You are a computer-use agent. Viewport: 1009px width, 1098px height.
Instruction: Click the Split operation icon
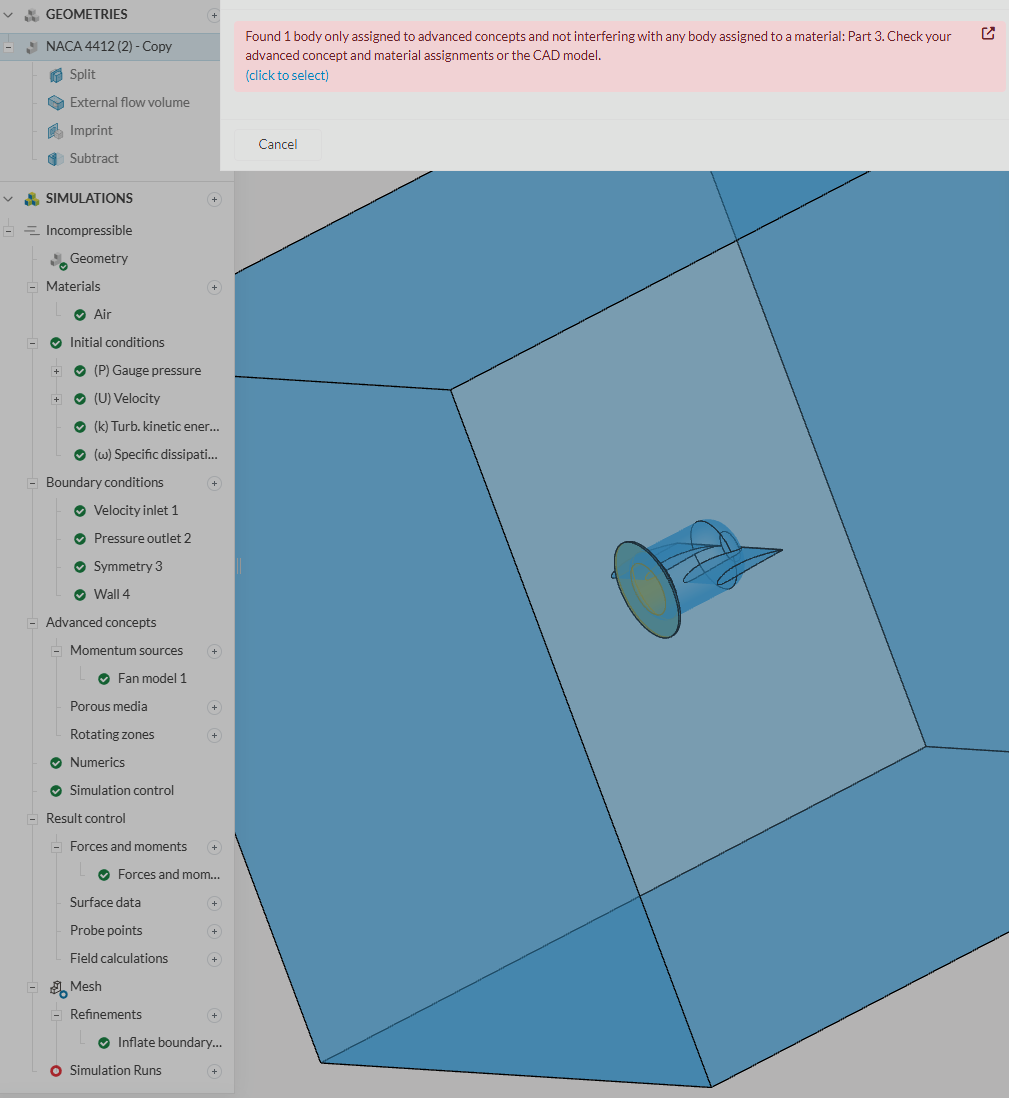pyautogui.click(x=56, y=75)
